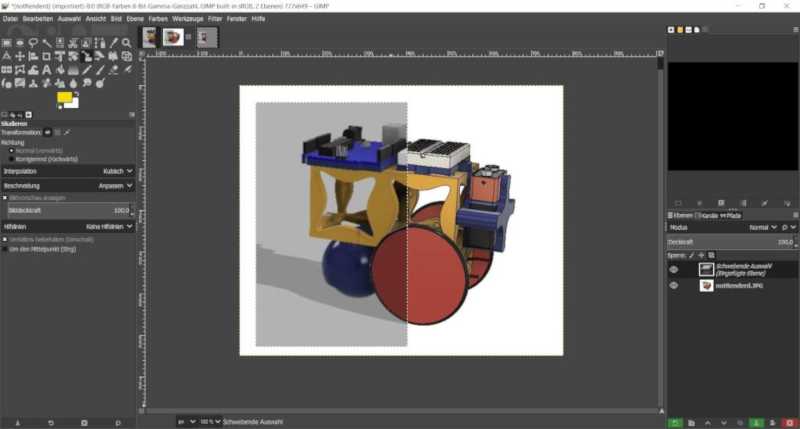Select the Airbrush tool

click(127, 69)
